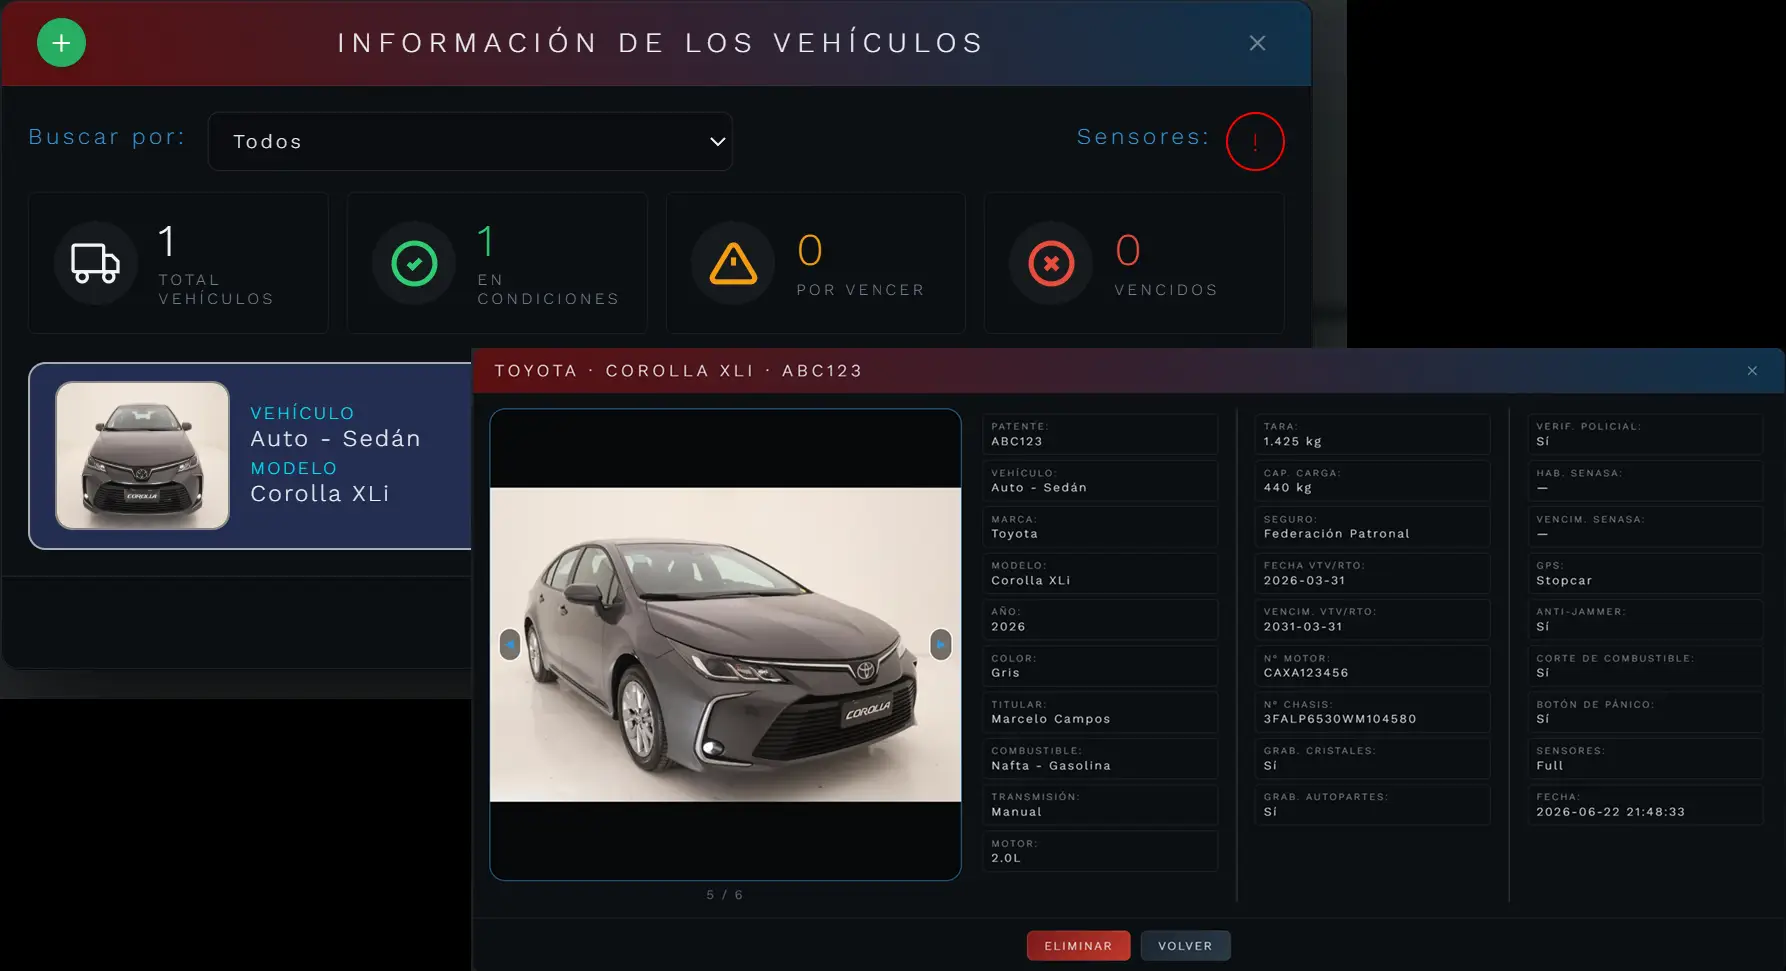Show previous photo with left arrow
1786x971 pixels.
(510, 645)
